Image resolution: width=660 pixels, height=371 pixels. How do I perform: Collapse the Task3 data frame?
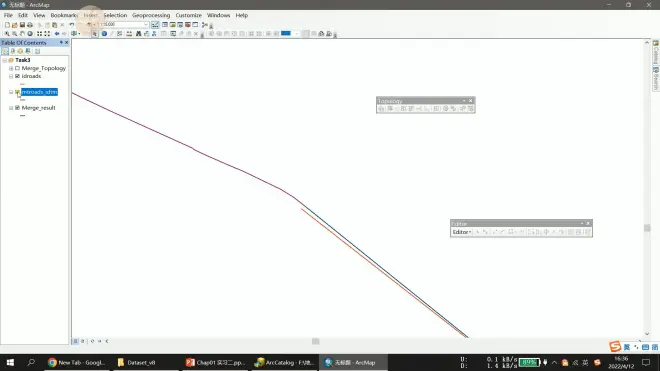pyautogui.click(x=5, y=60)
